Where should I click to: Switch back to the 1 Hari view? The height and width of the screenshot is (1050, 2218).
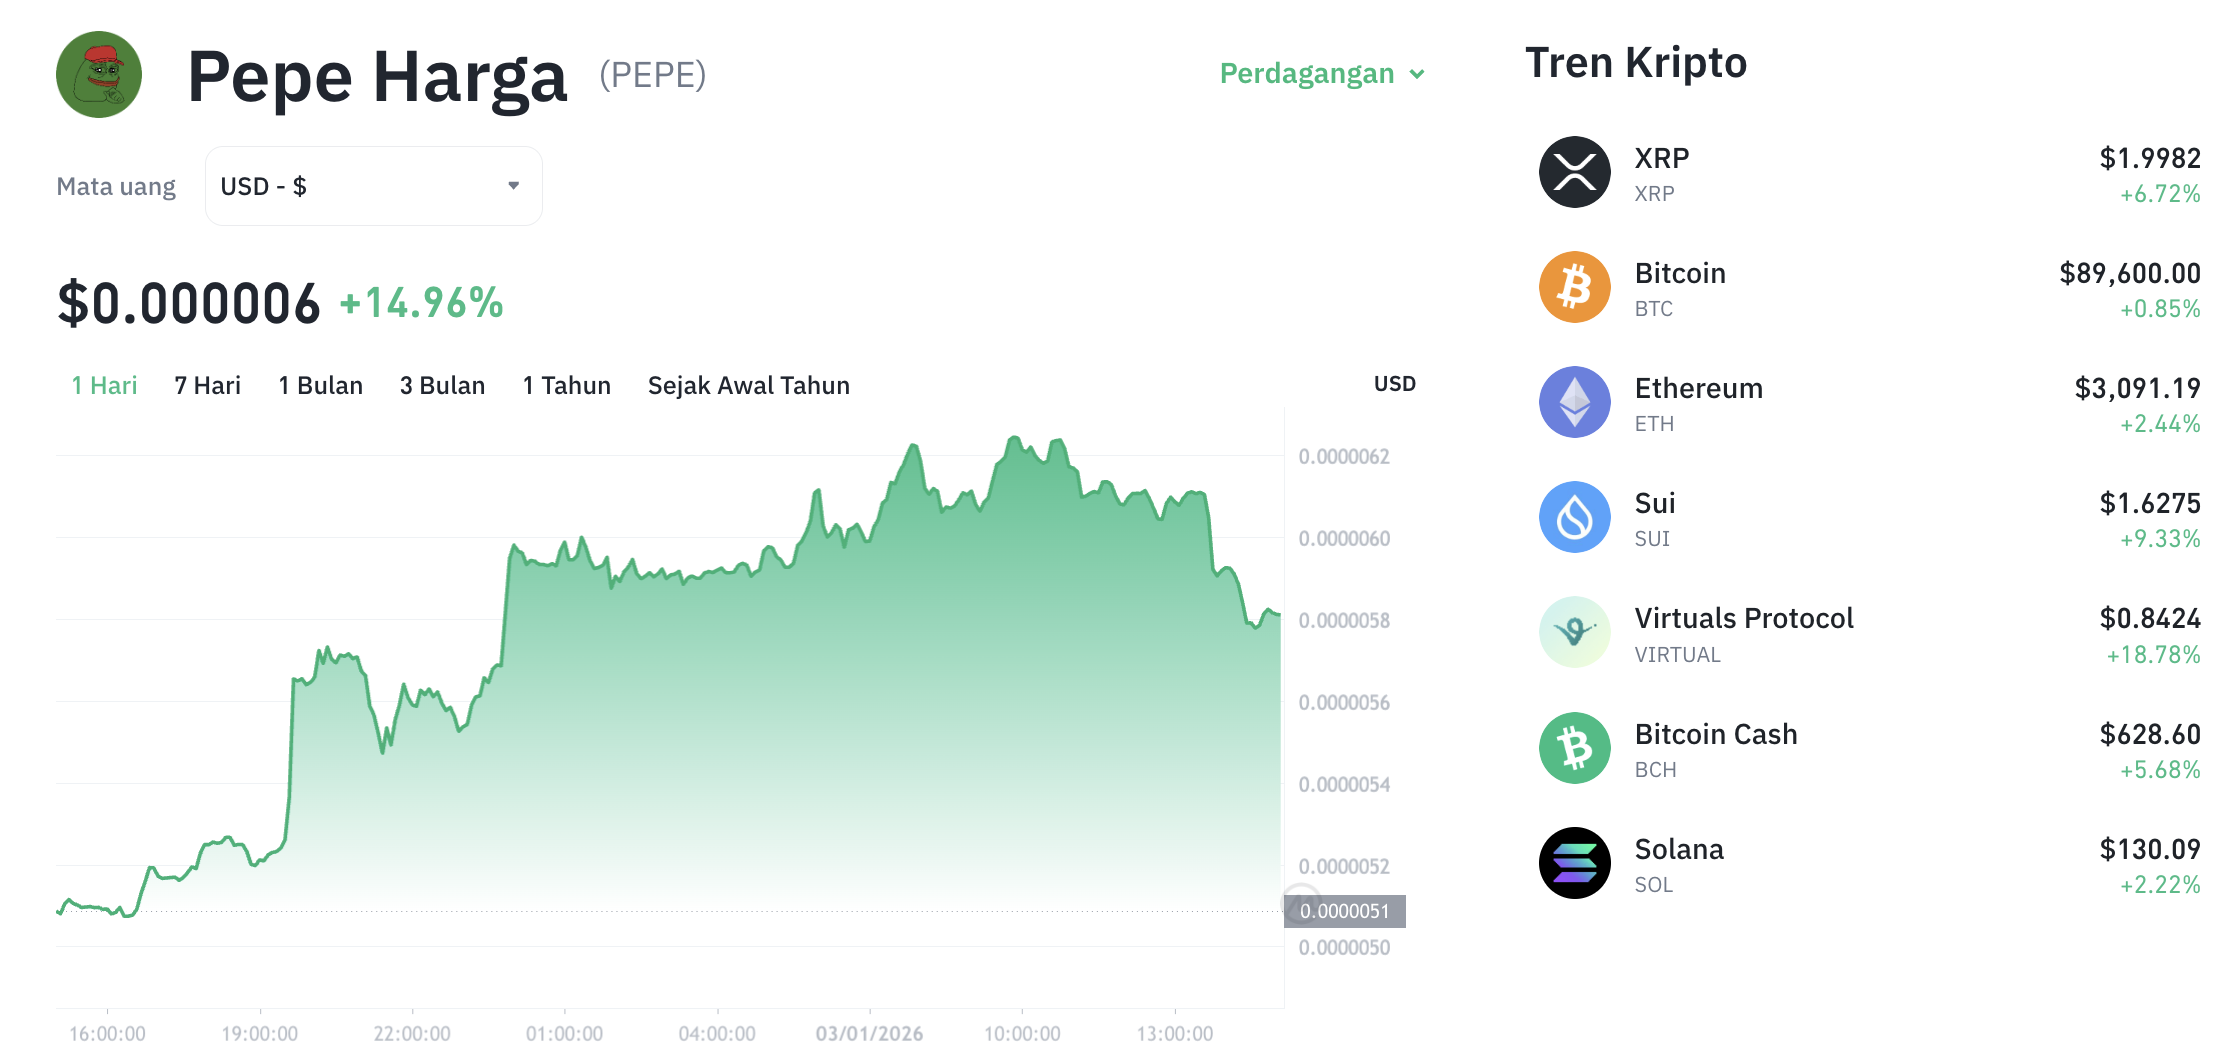[103, 385]
